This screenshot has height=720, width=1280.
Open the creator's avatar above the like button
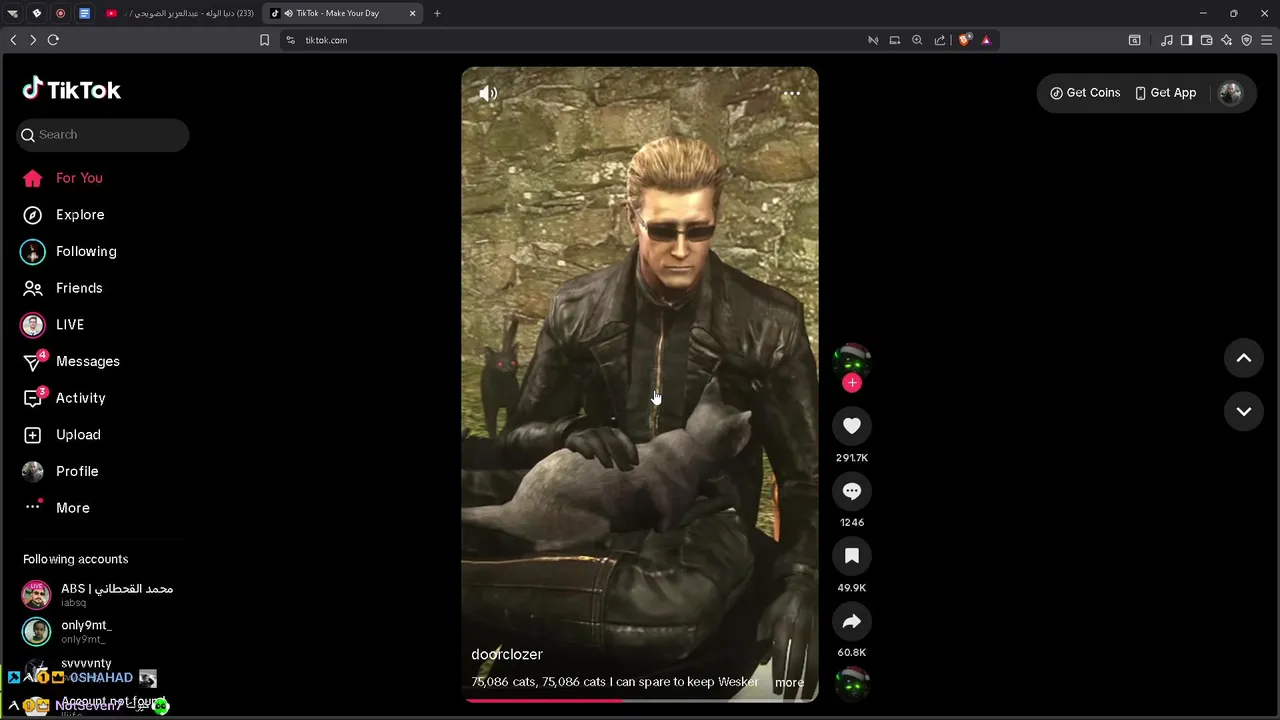[852, 360]
